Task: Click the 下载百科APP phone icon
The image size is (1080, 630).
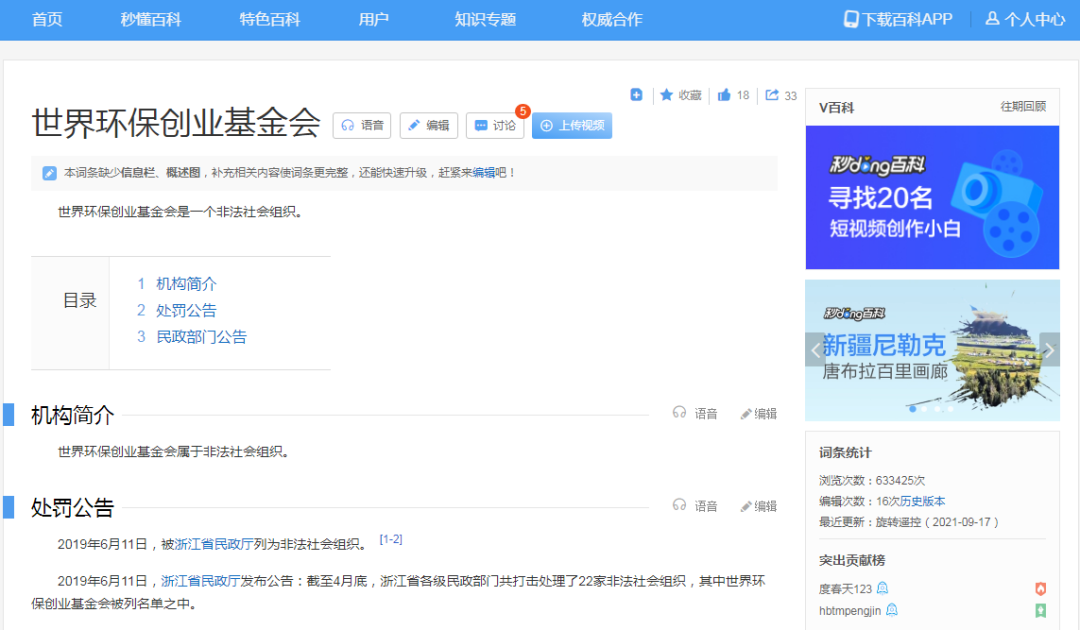Action: [x=851, y=19]
